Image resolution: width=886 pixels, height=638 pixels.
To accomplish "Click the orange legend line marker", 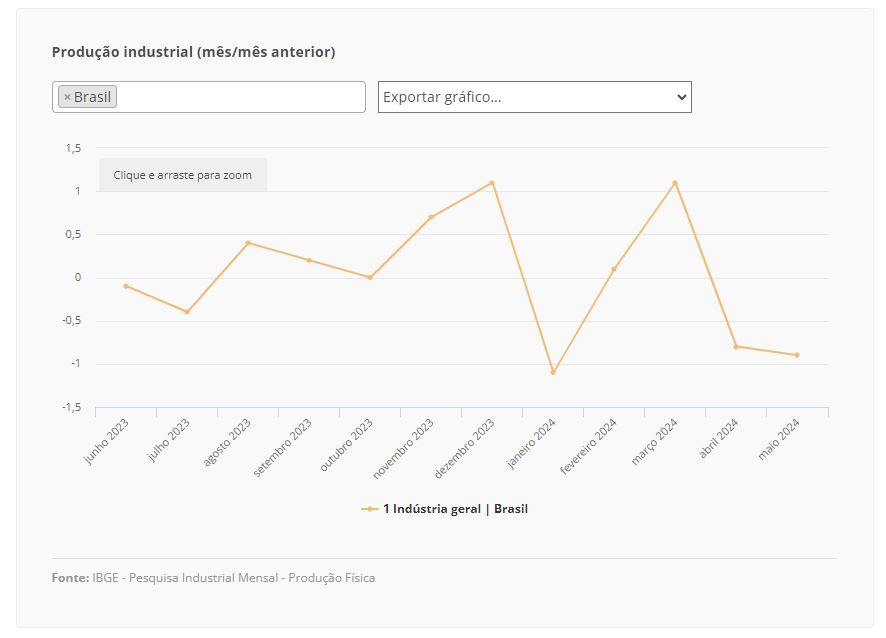I will point(370,509).
